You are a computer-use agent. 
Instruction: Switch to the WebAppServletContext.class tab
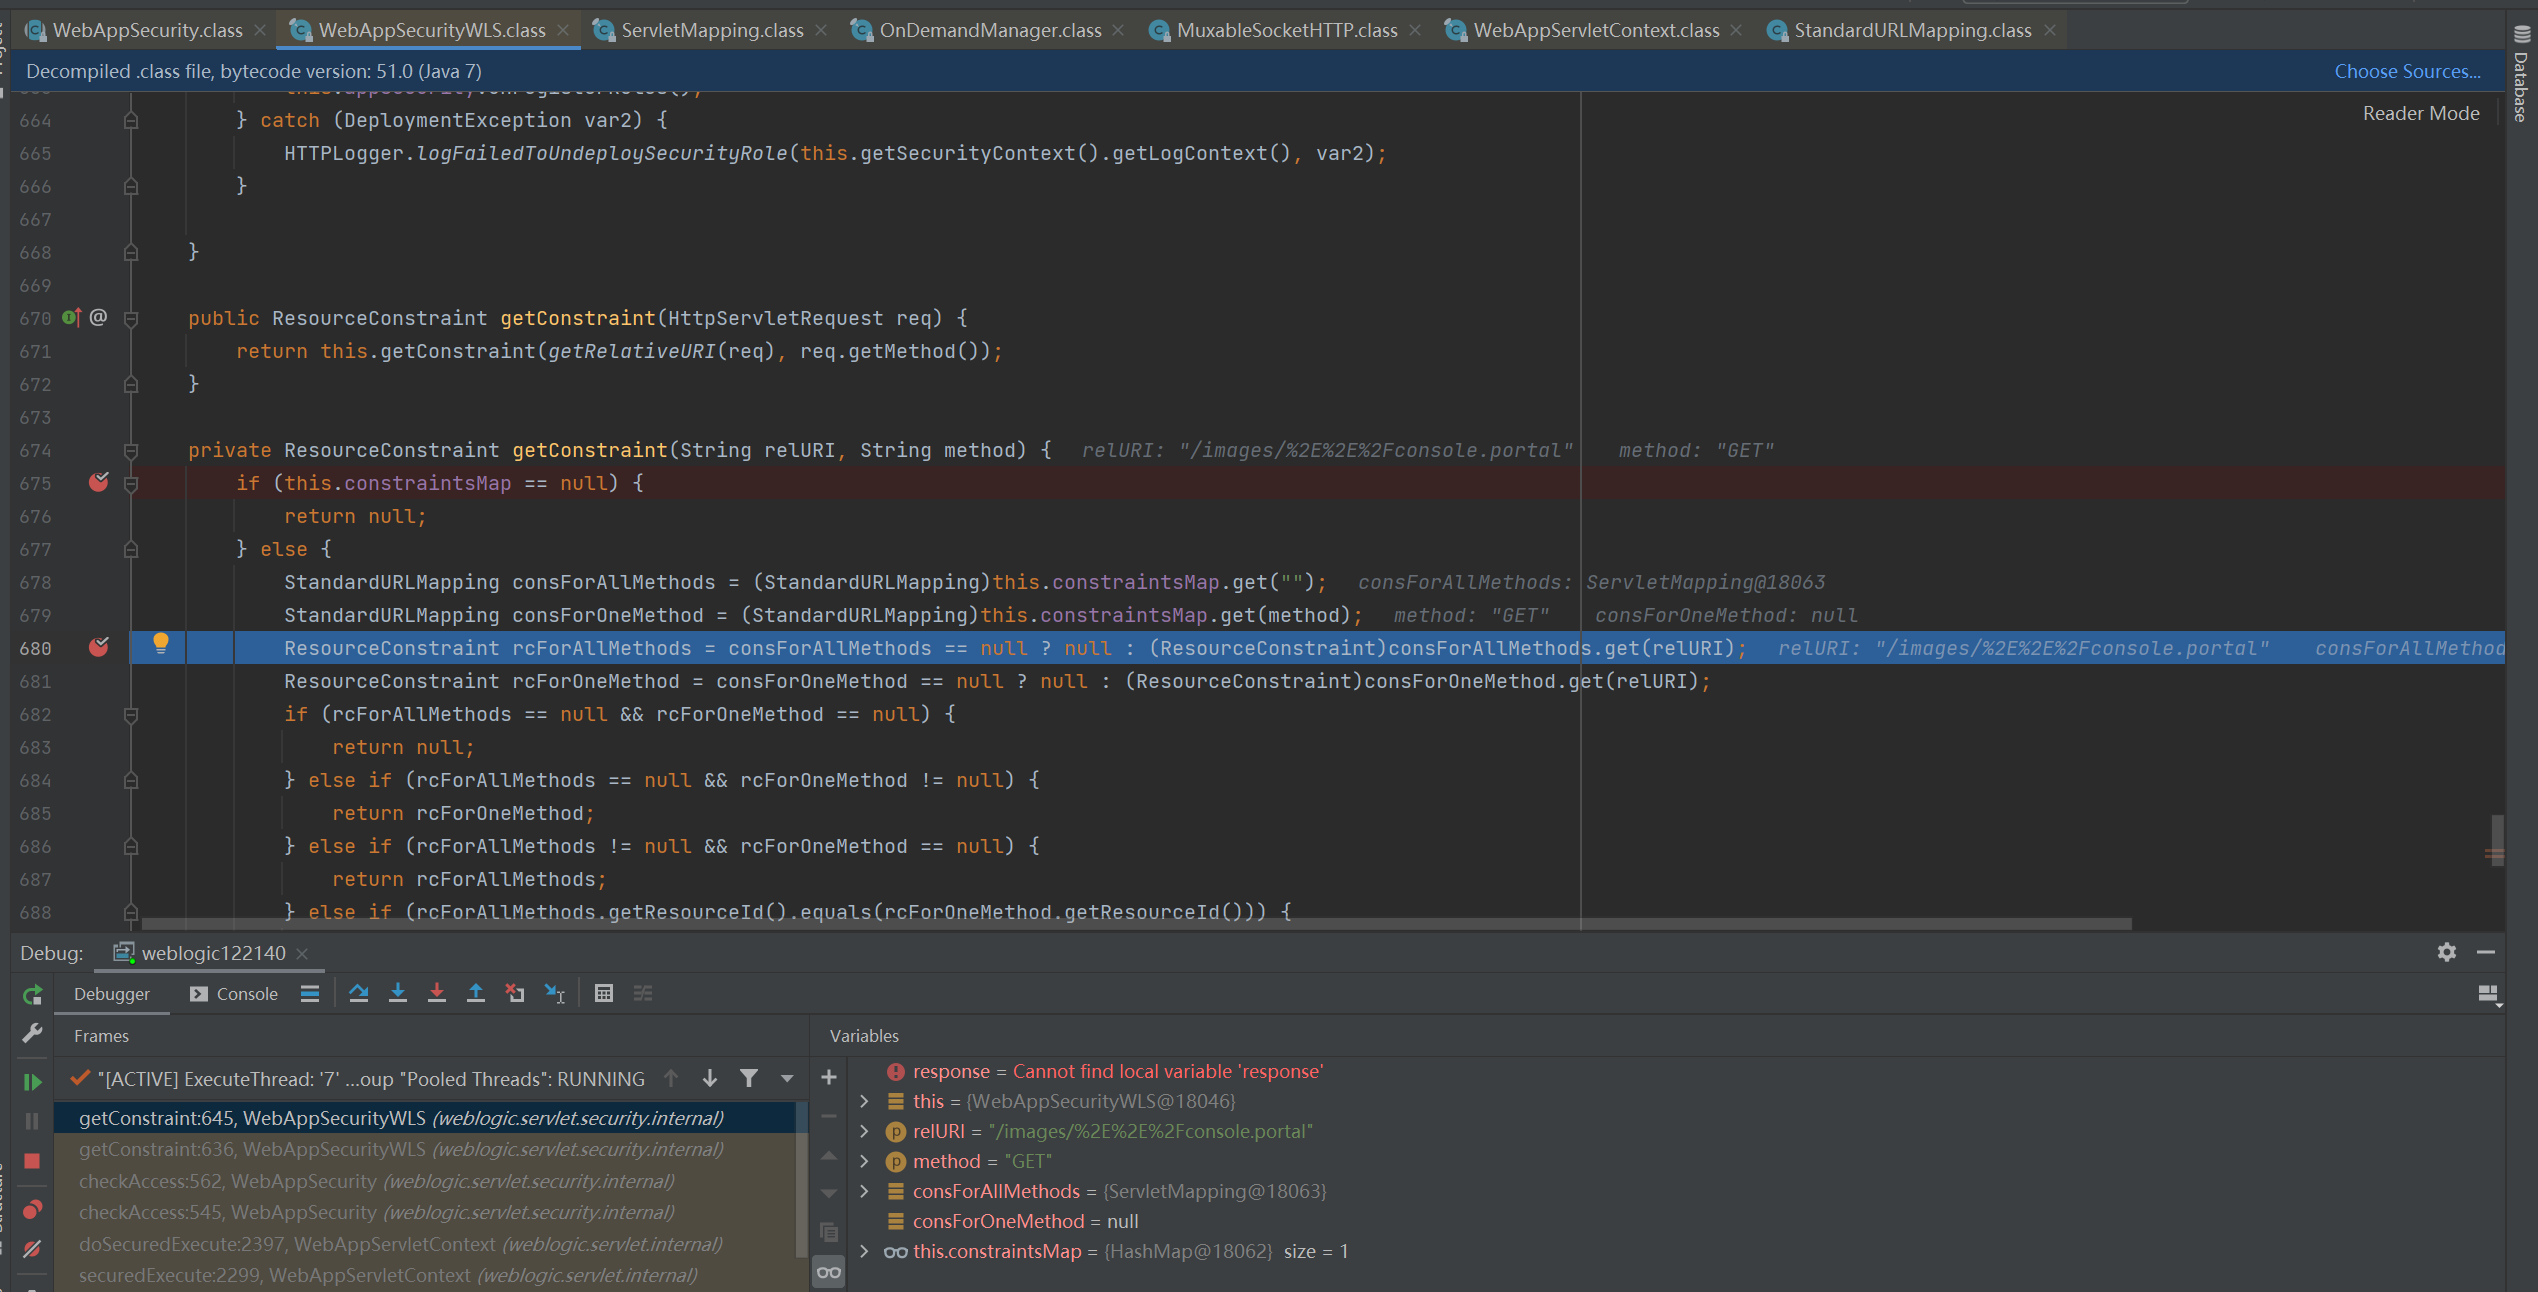point(1596,30)
